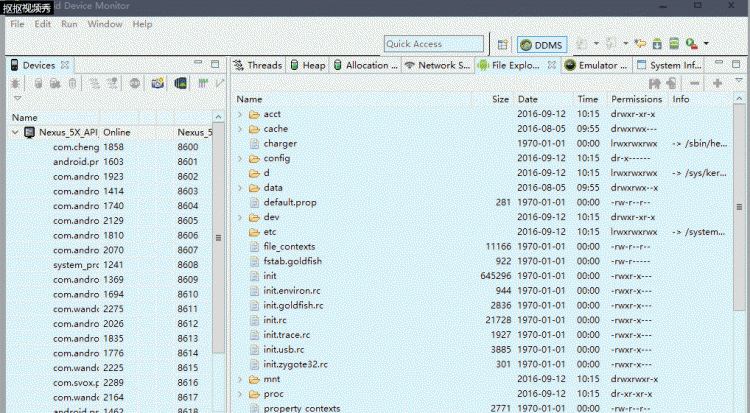The image size is (750, 413).
Task: Click the Quick Access search field
Action: coord(433,44)
